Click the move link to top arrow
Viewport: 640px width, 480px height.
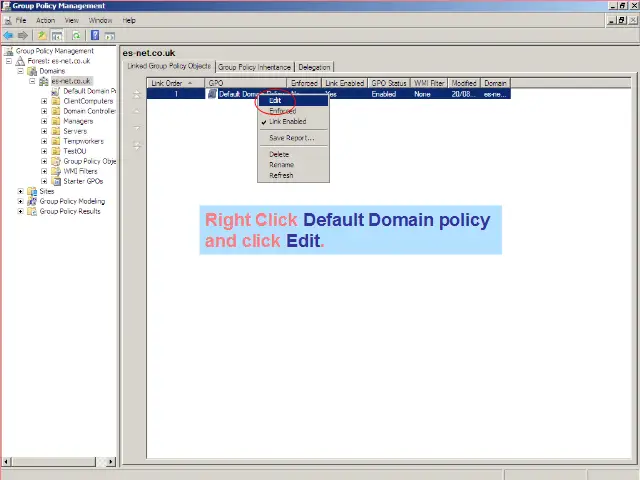tap(137, 95)
